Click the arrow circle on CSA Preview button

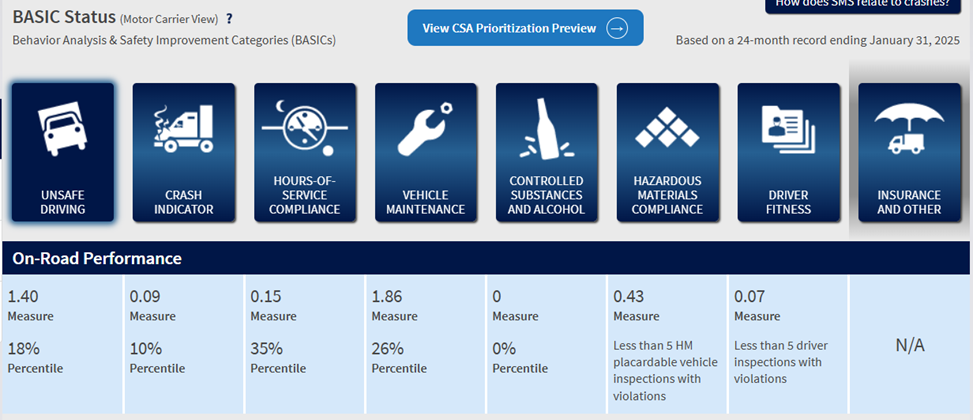tap(617, 28)
